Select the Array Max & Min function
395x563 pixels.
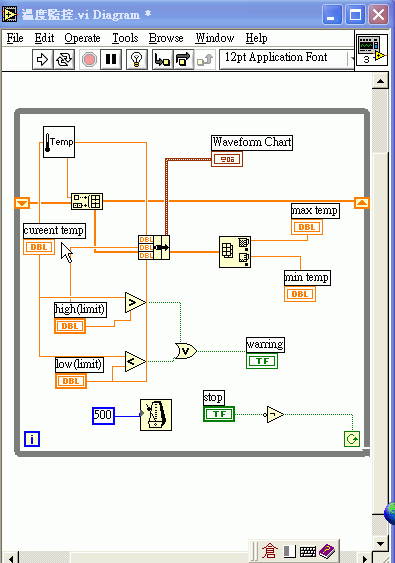pyautogui.click(x=235, y=252)
